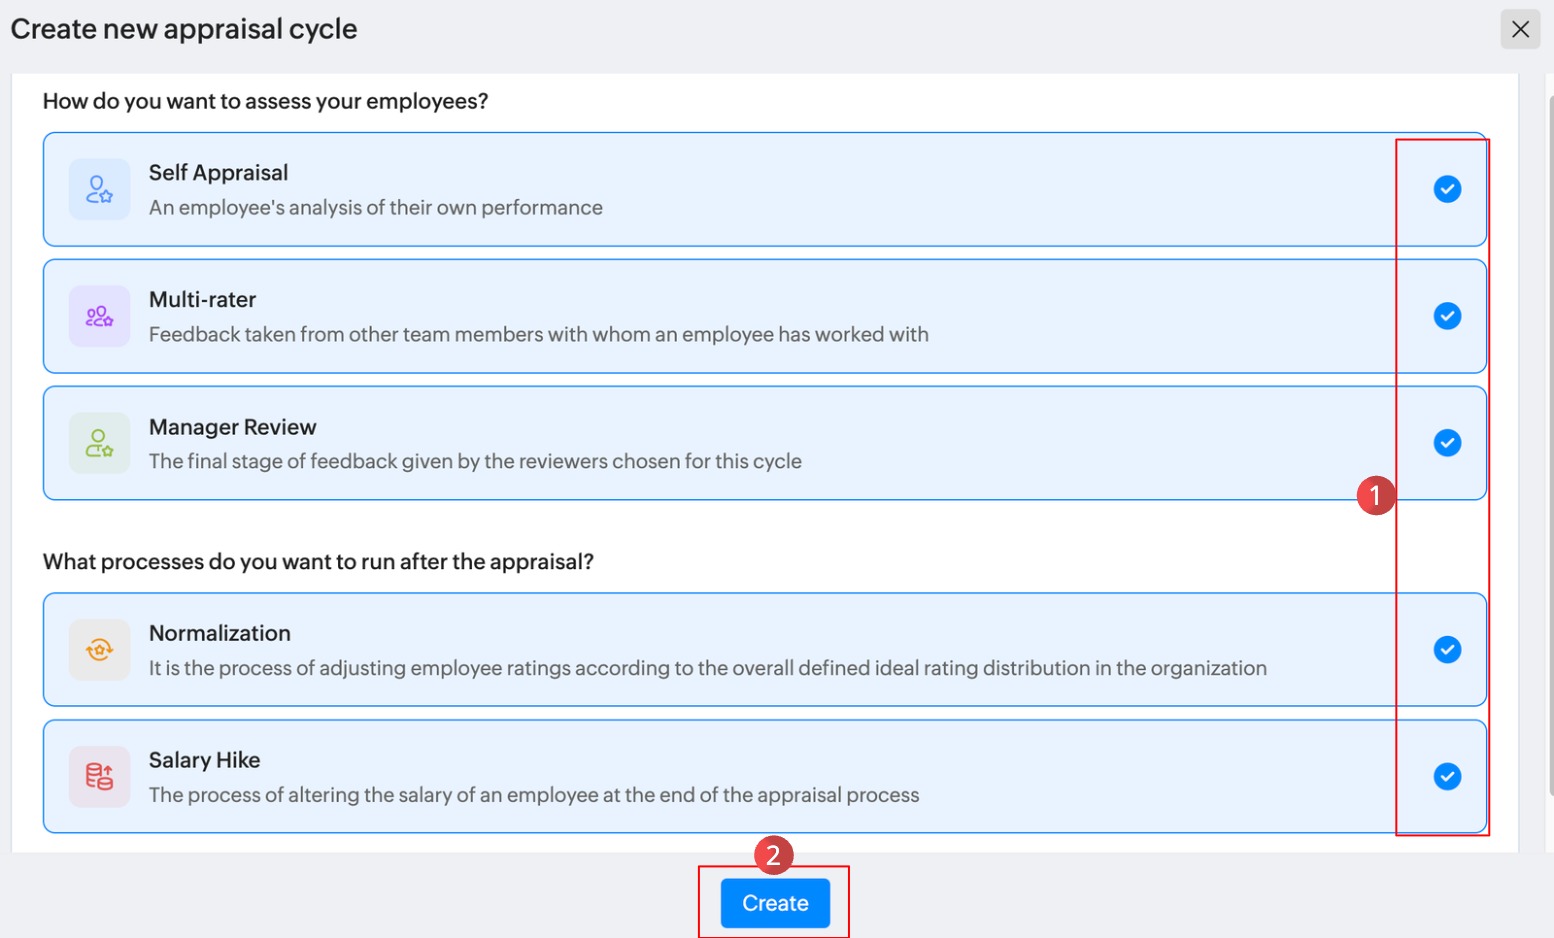Uncheck the Self Appraisal checkmark
The width and height of the screenshot is (1554, 938).
(1447, 189)
